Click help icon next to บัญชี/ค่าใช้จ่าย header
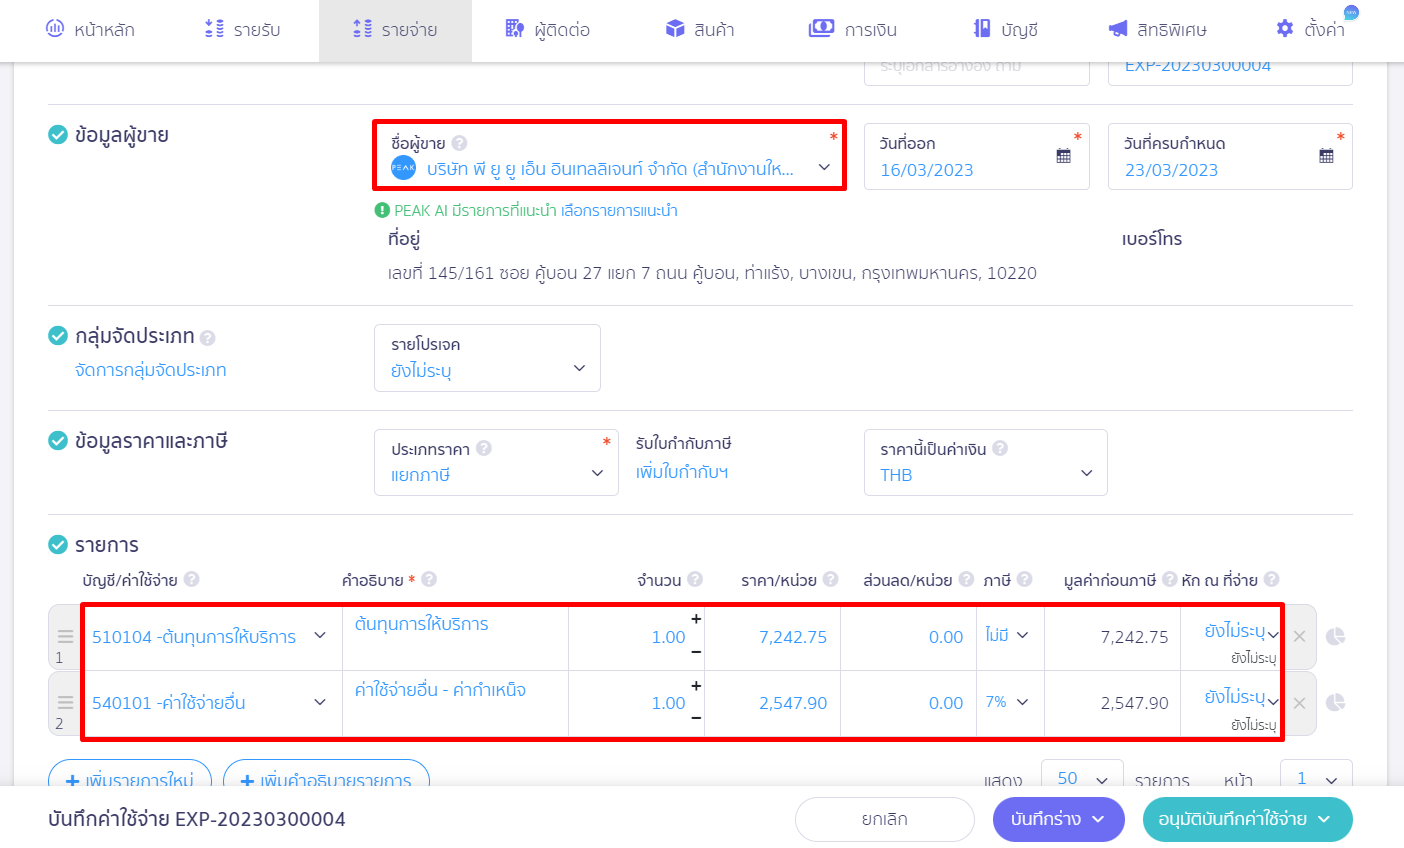The height and width of the screenshot is (848, 1404). [x=191, y=579]
